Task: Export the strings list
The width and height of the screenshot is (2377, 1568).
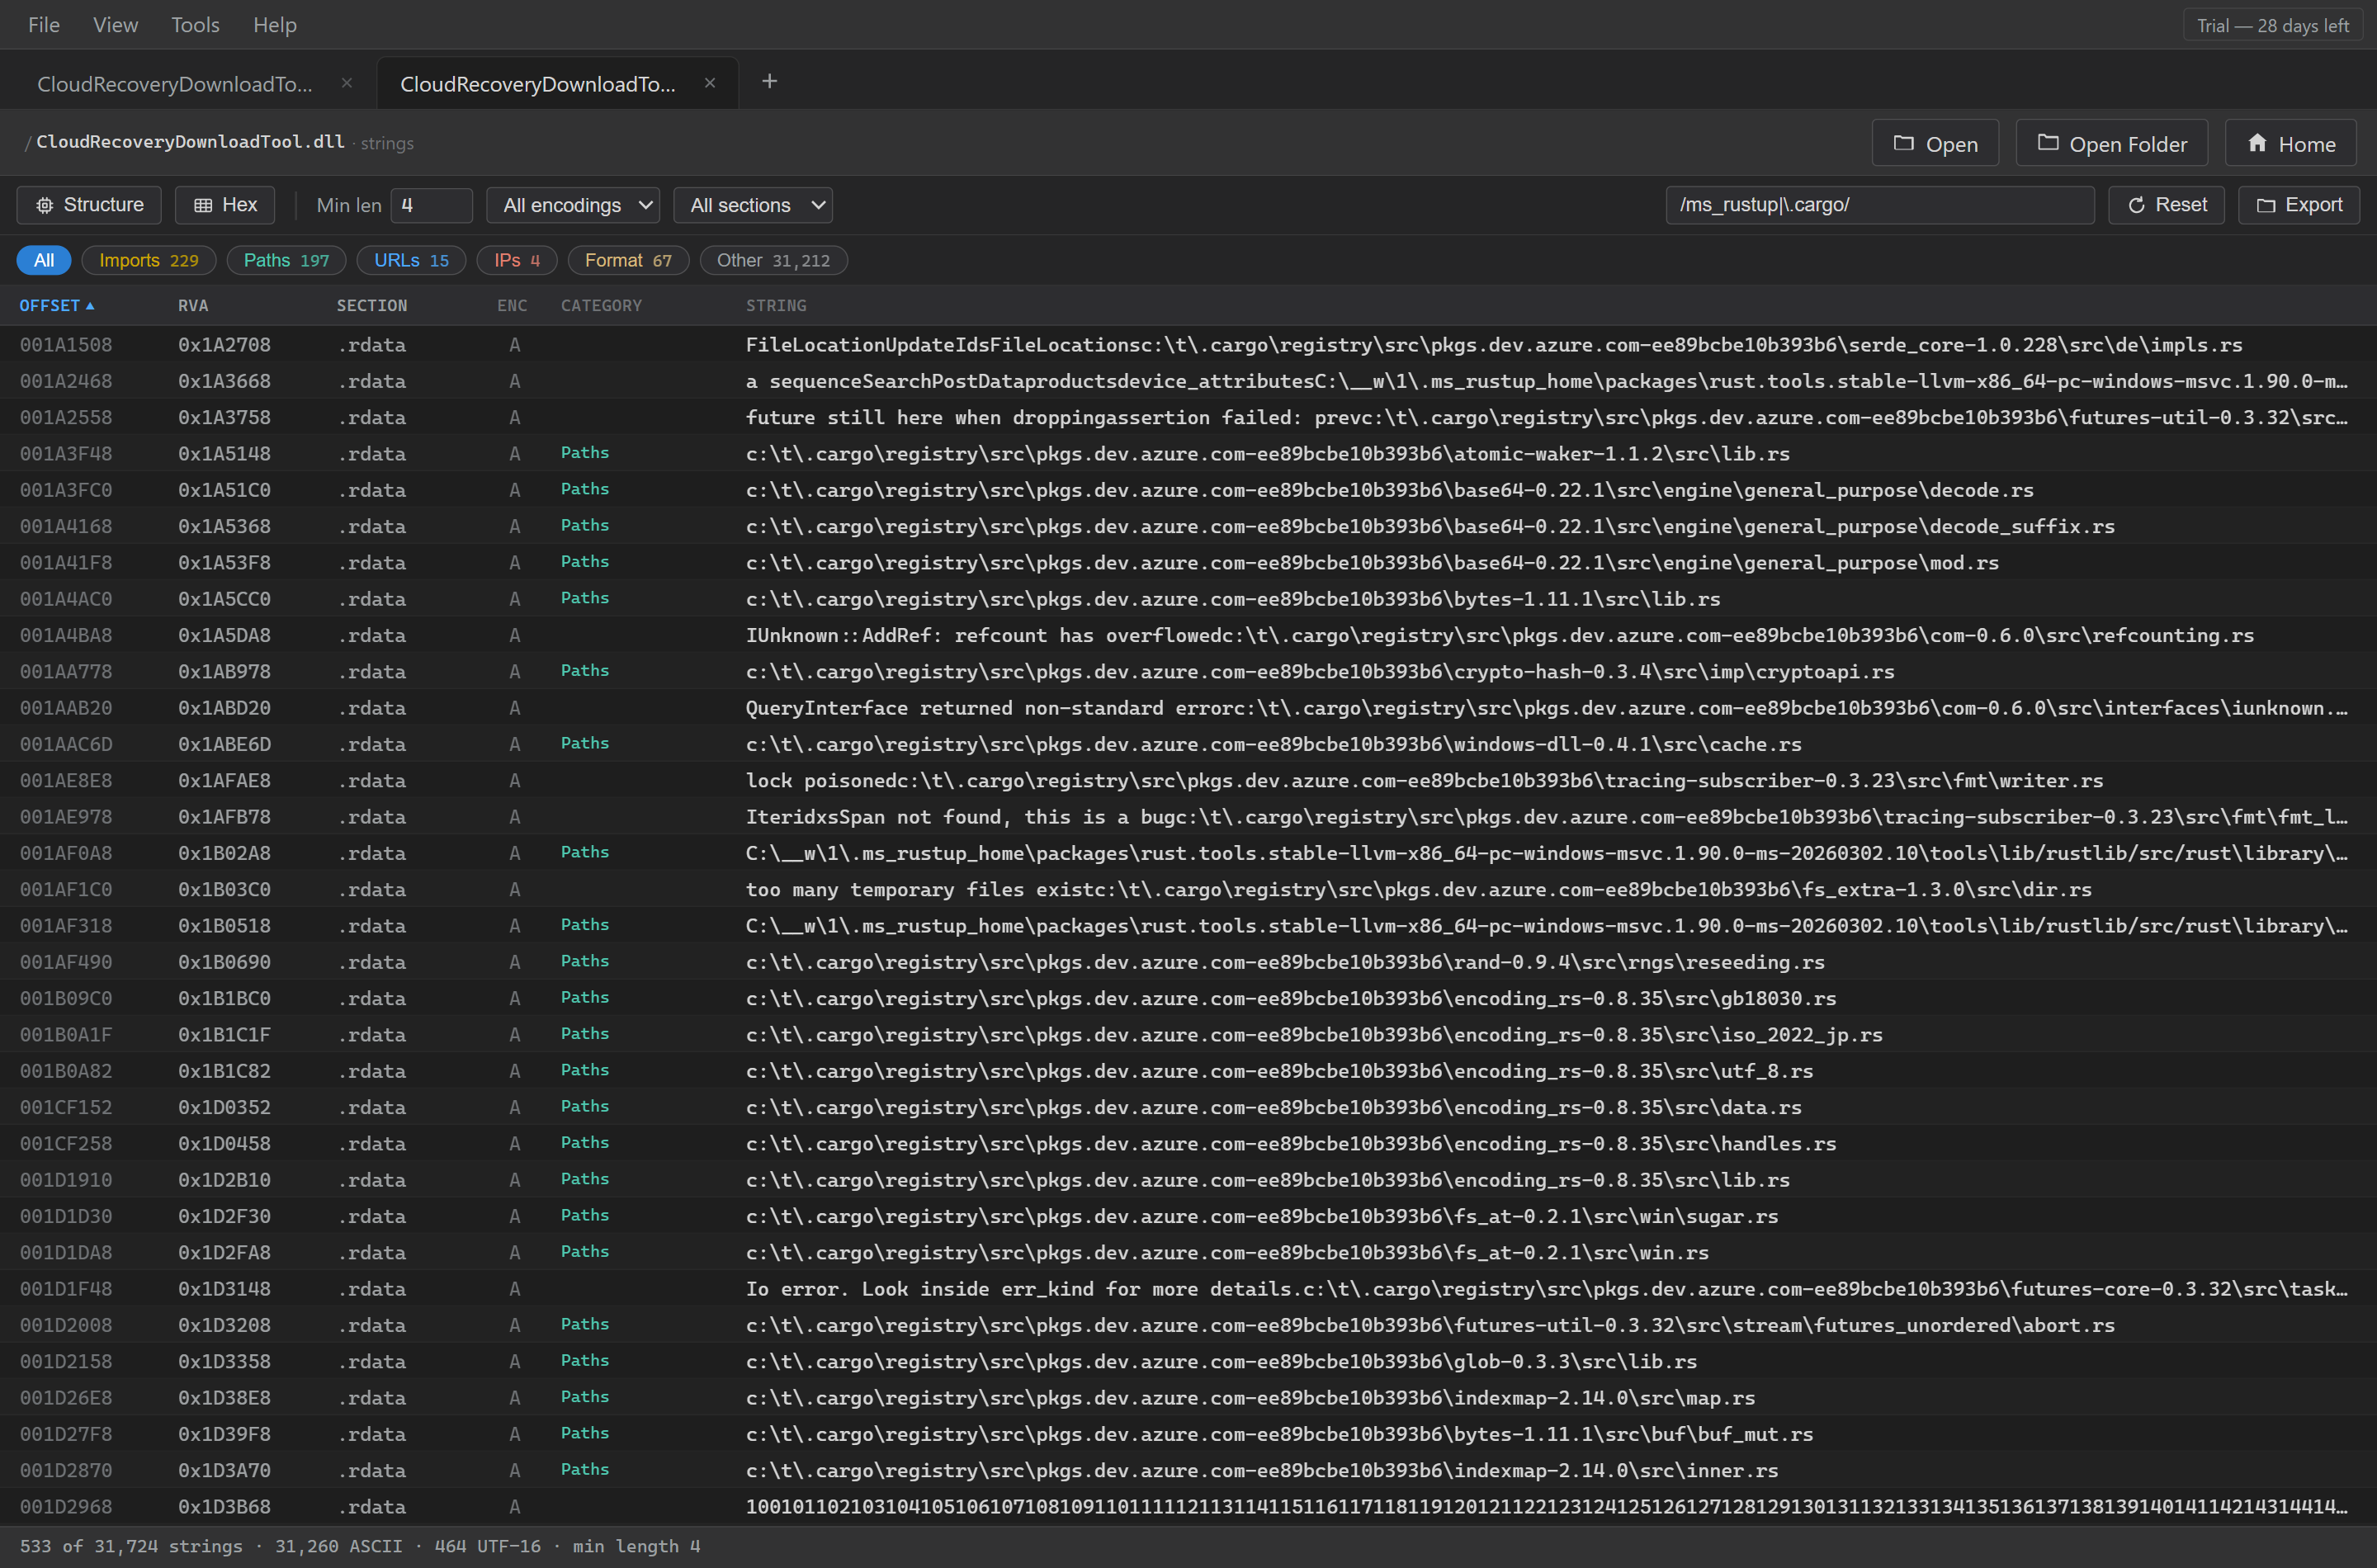Action: point(2299,205)
